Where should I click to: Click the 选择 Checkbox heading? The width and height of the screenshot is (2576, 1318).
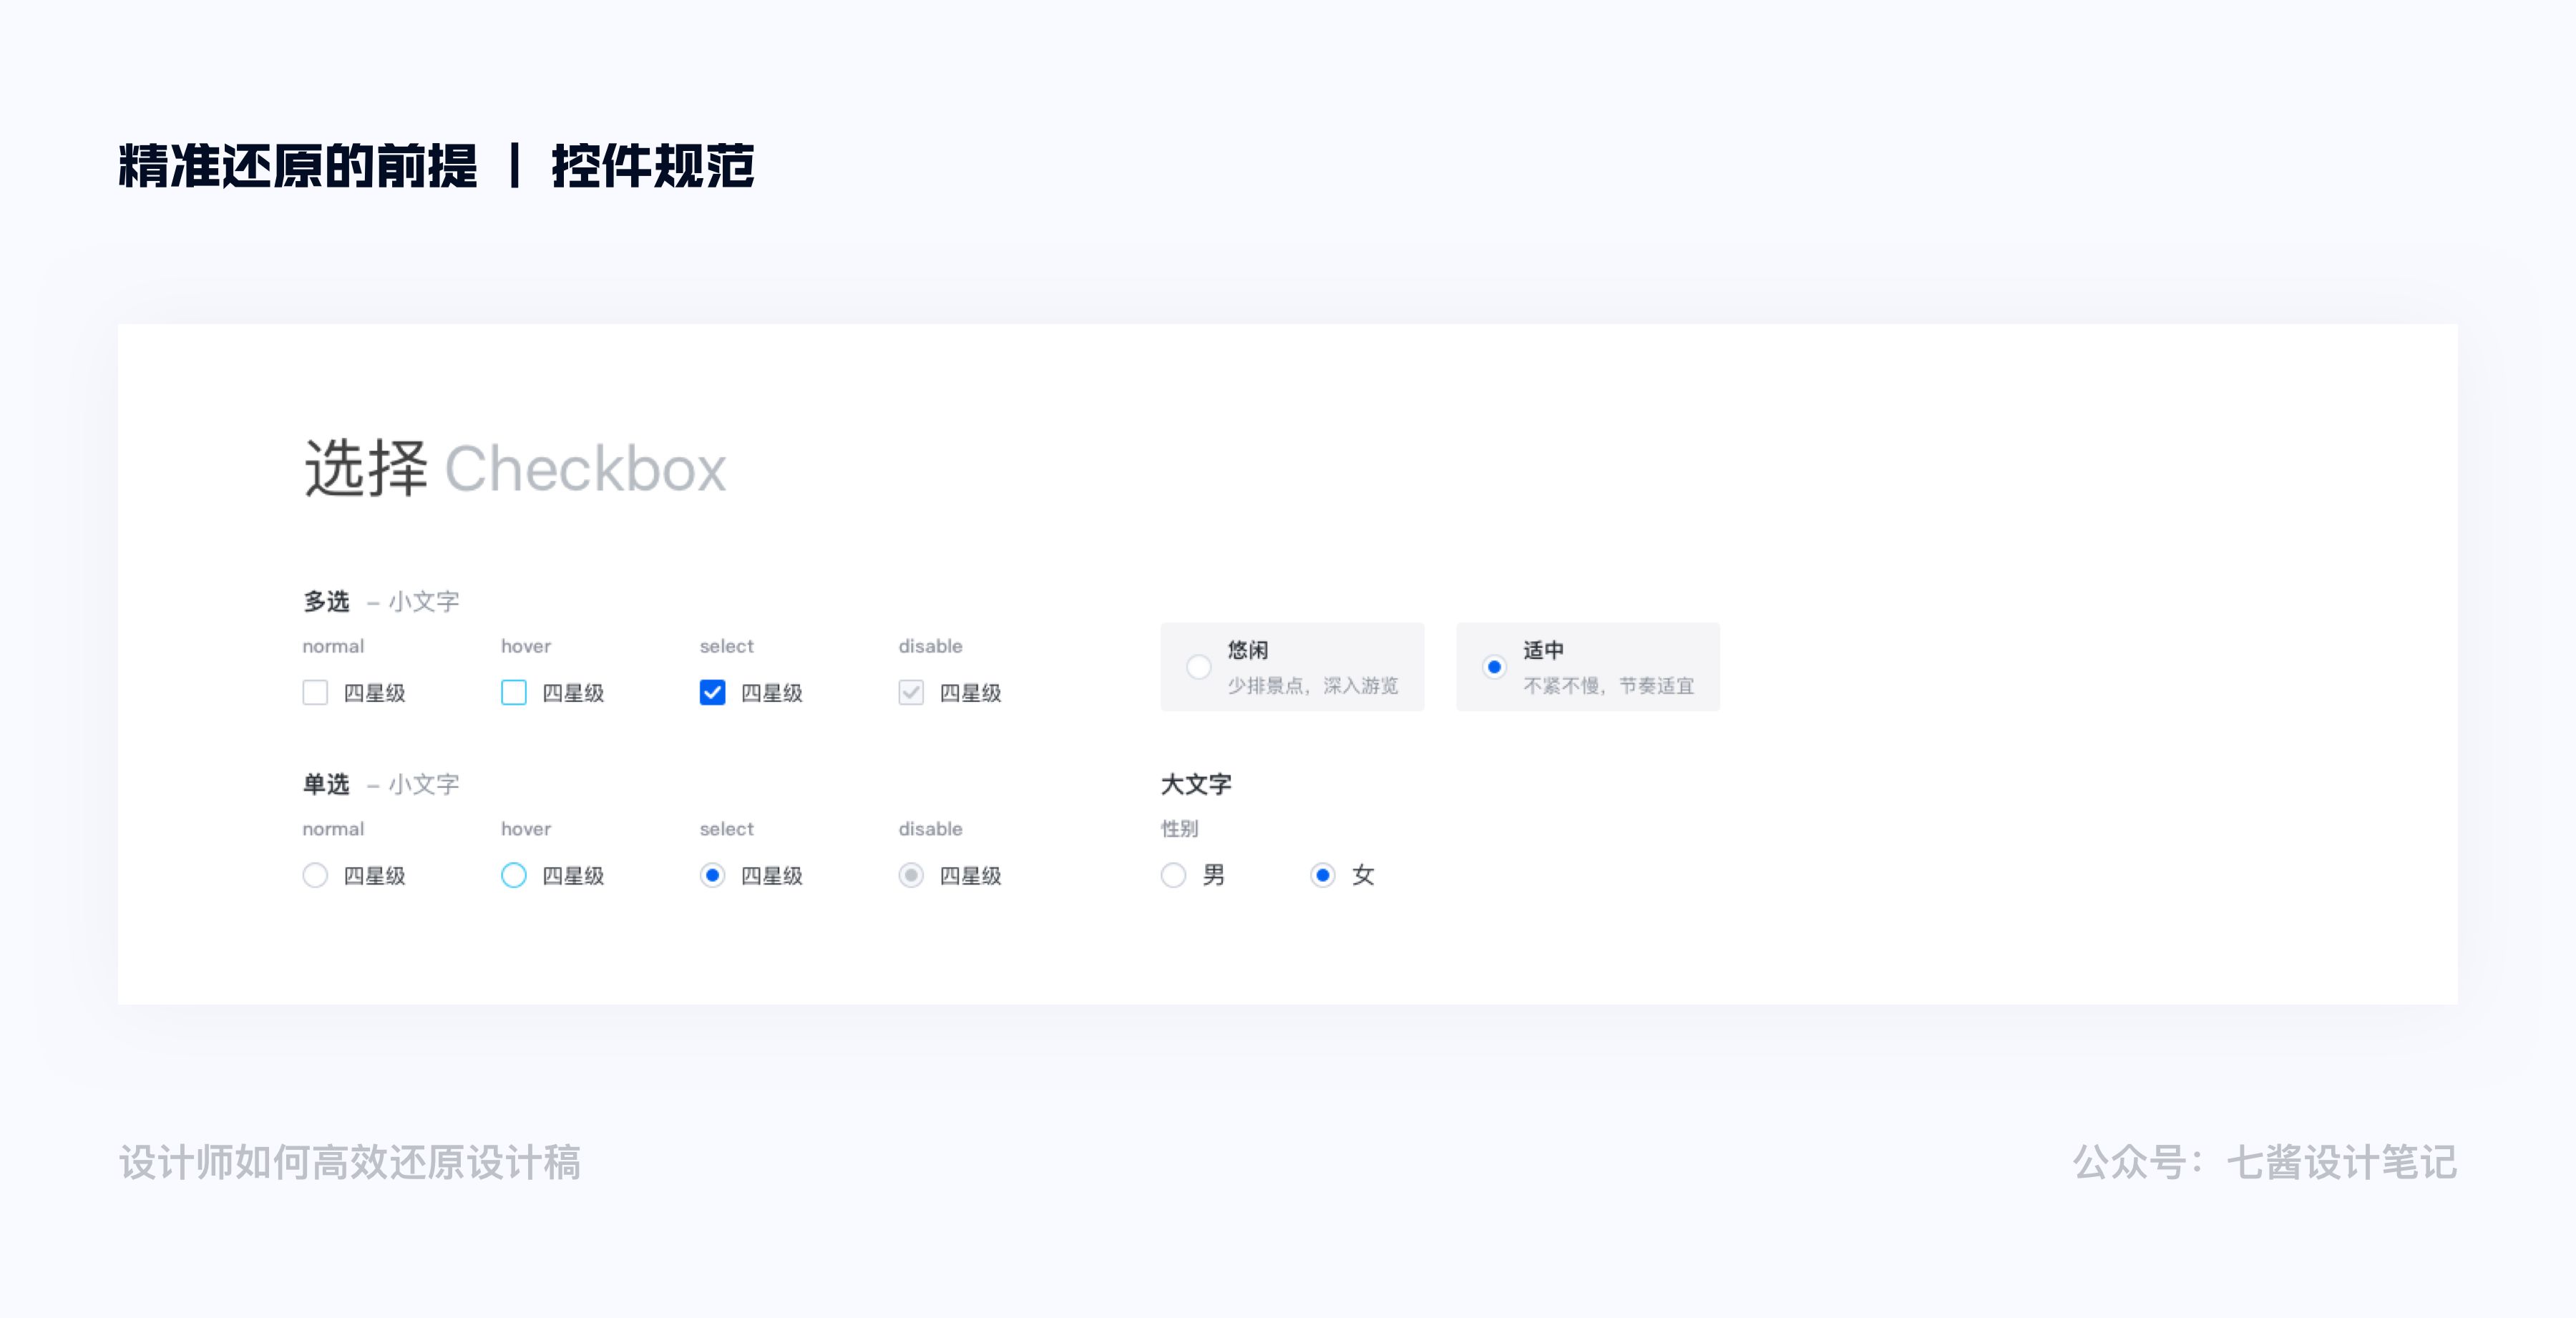(x=515, y=468)
